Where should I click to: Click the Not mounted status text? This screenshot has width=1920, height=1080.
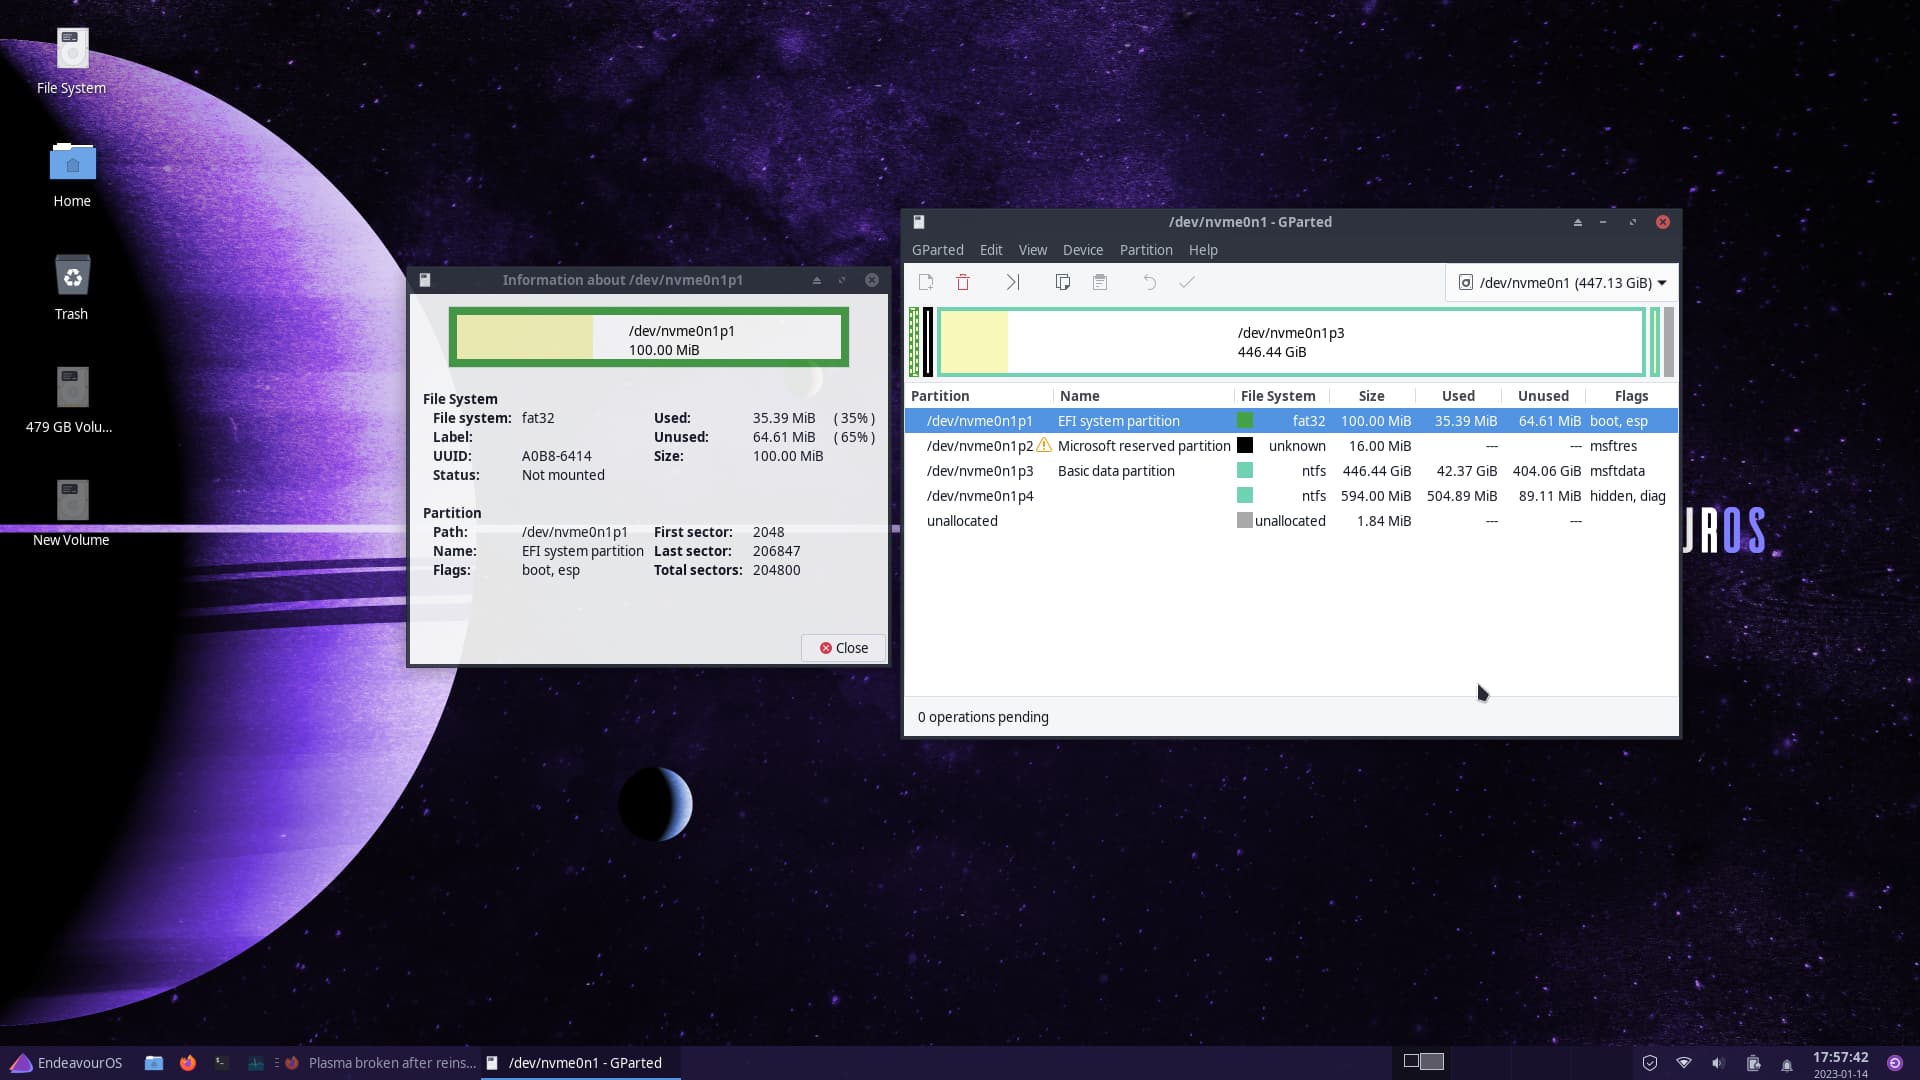563,475
